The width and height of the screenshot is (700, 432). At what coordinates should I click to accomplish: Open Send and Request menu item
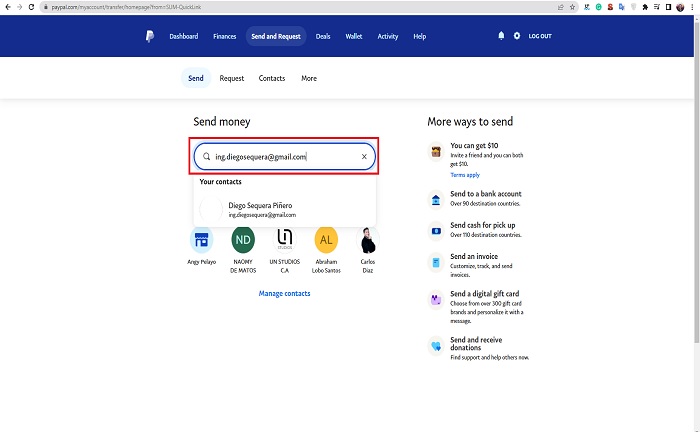pos(276,36)
